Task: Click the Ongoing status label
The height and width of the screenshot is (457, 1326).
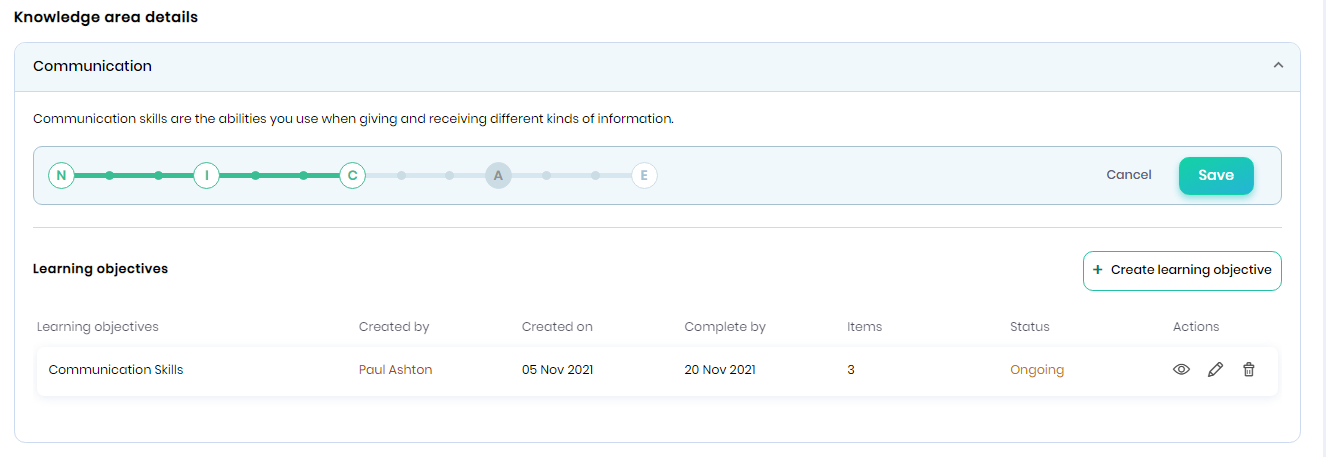Action: [1036, 370]
